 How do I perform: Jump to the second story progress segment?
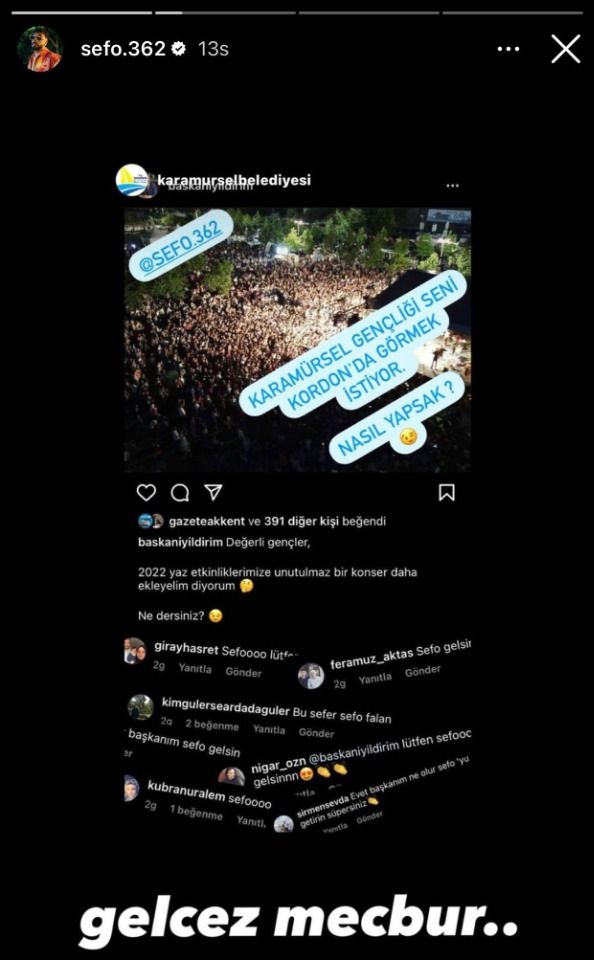(x=225, y=12)
